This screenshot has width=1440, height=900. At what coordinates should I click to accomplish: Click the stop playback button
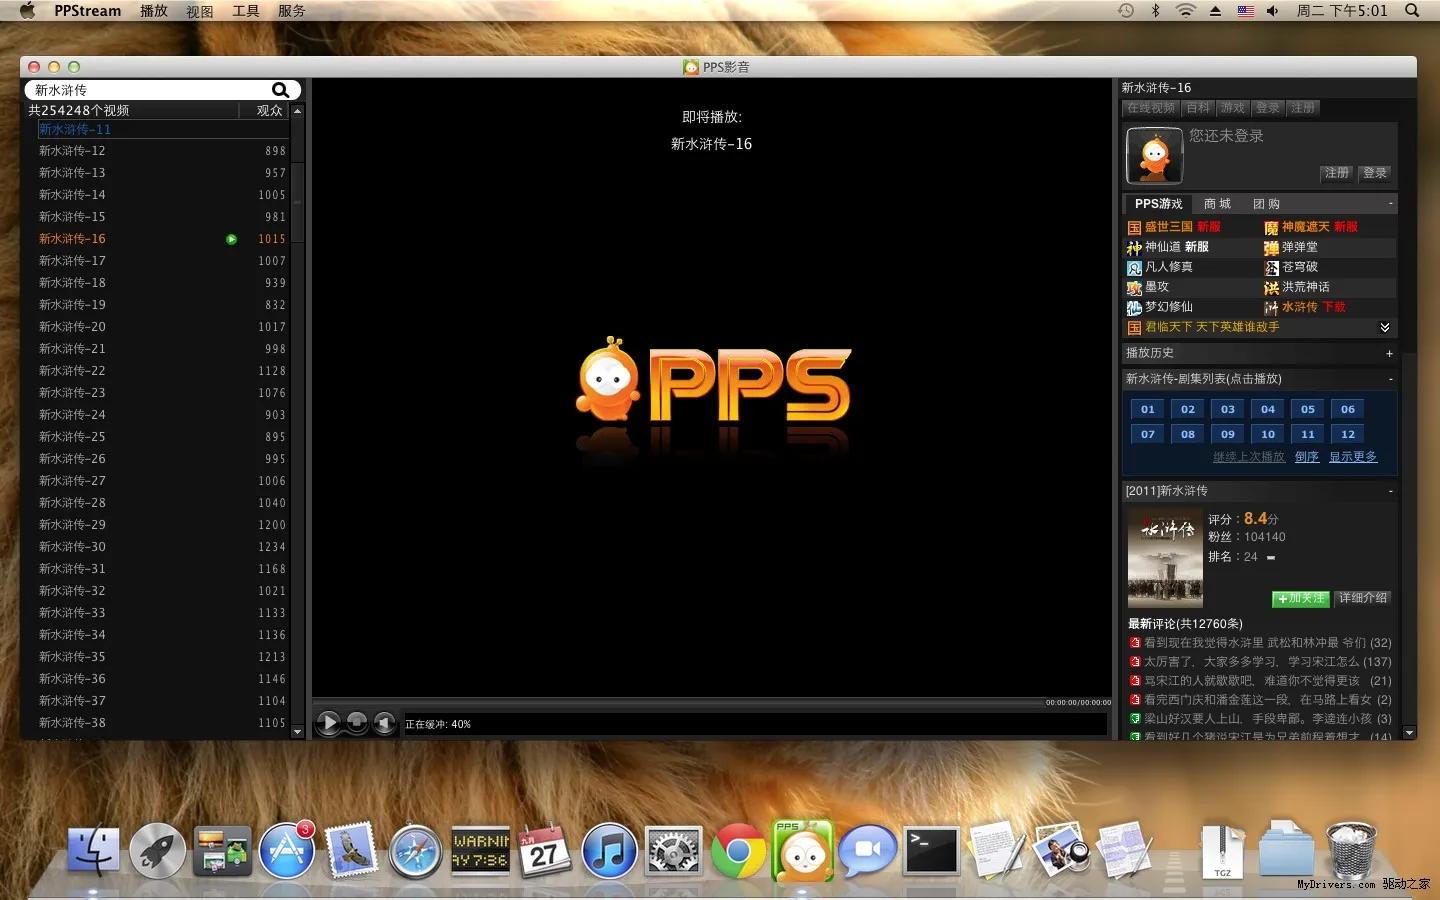[x=356, y=723]
